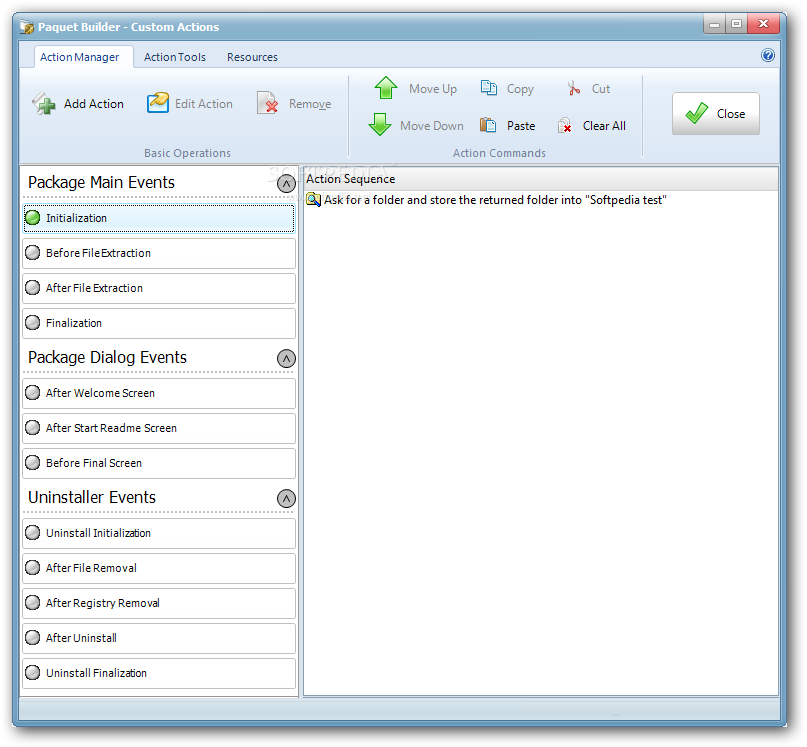Maximize the Custom Actions window
This screenshot has height=747, width=807.
click(736, 24)
